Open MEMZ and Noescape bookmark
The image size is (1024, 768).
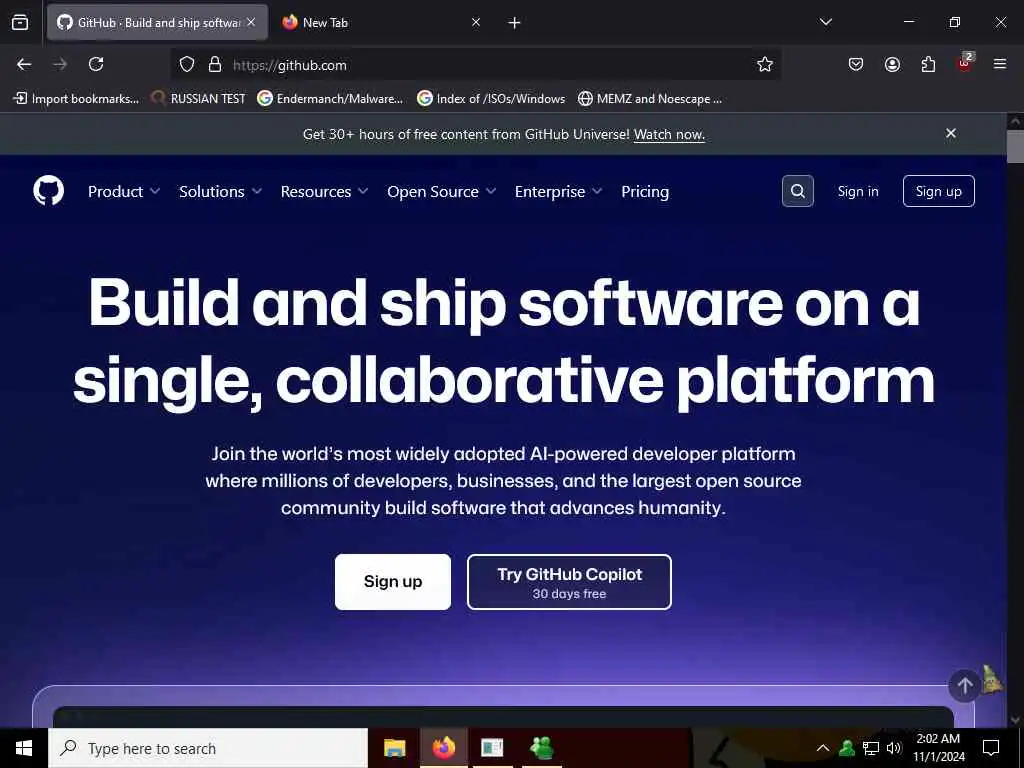pos(650,99)
